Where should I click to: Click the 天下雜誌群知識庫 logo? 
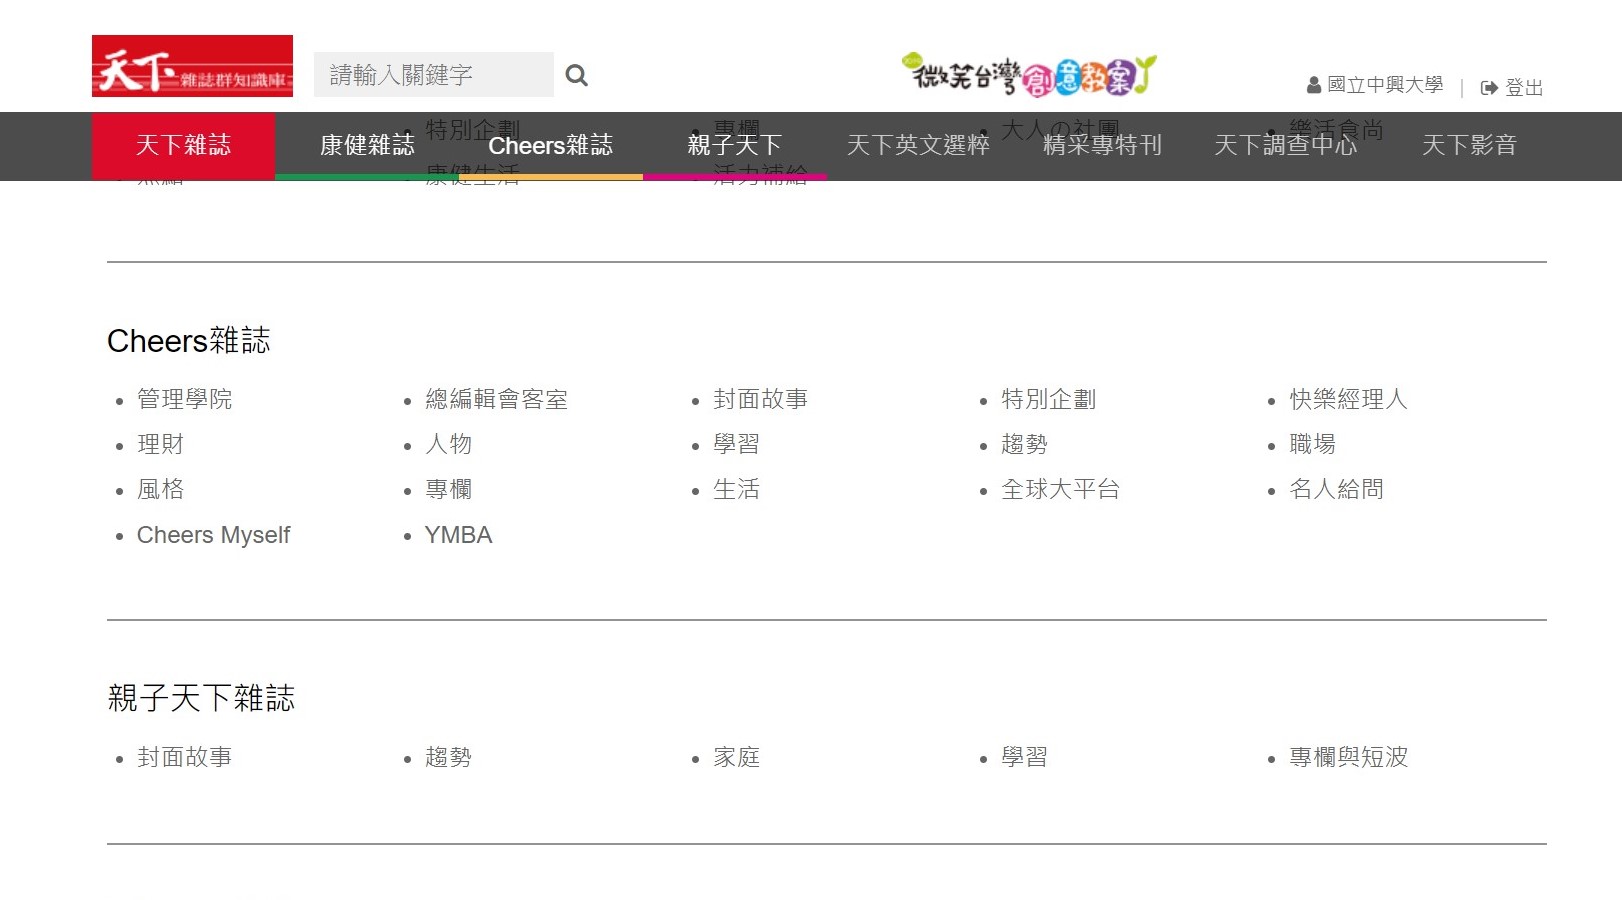point(192,66)
